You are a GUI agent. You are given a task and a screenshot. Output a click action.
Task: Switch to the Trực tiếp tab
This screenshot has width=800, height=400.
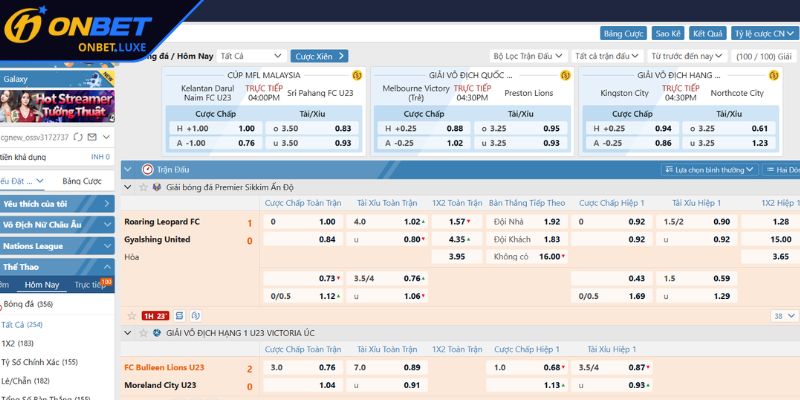92,285
